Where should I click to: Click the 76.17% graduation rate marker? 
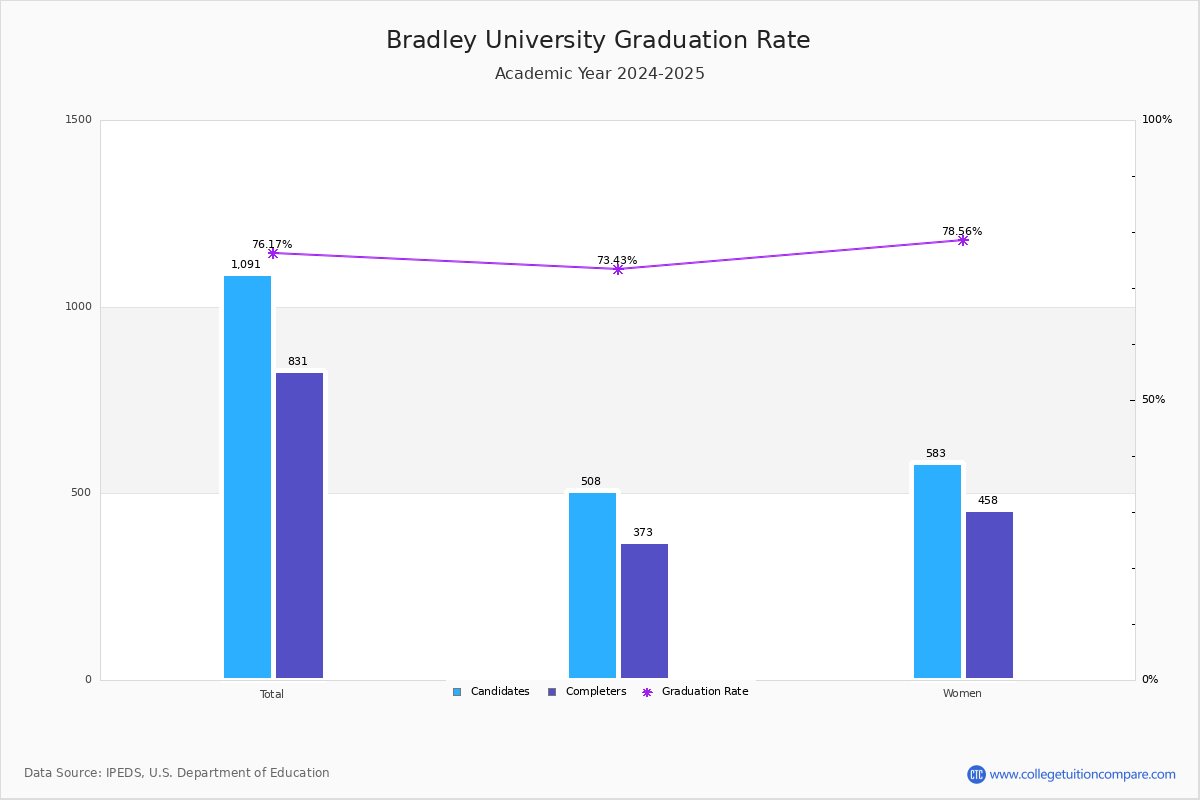click(x=273, y=253)
